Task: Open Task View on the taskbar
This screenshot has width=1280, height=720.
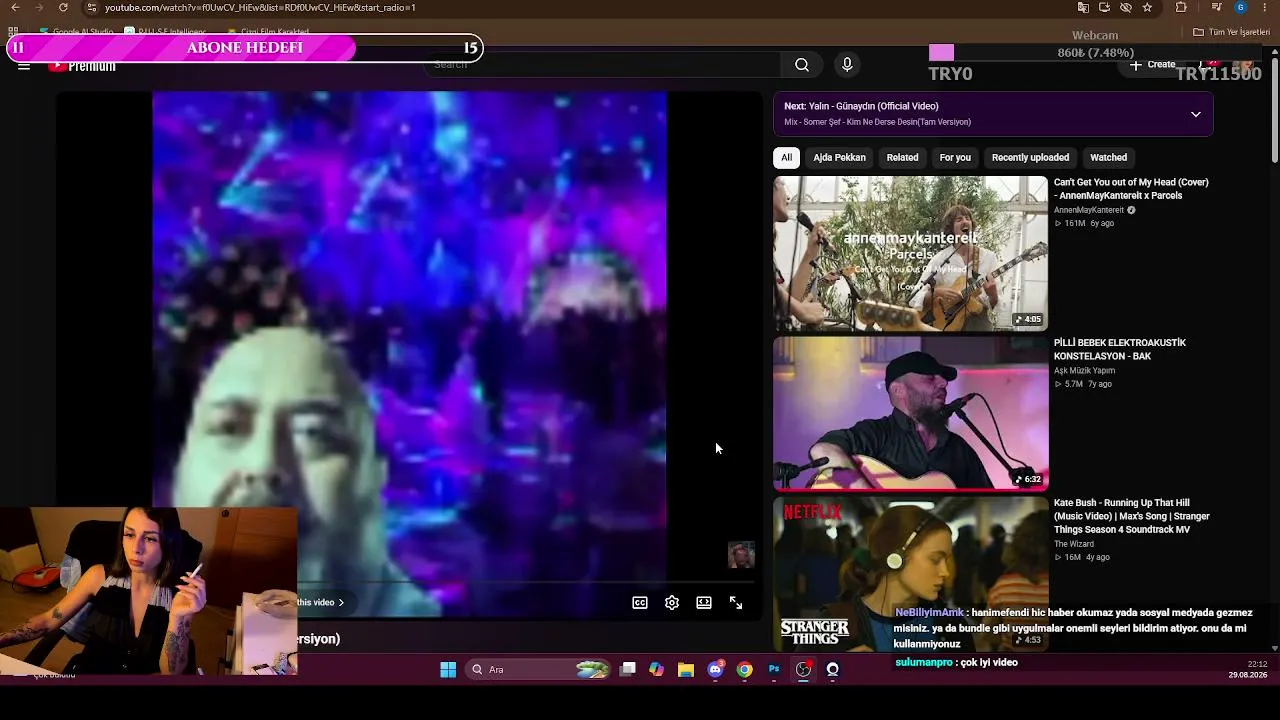Action: click(628, 670)
